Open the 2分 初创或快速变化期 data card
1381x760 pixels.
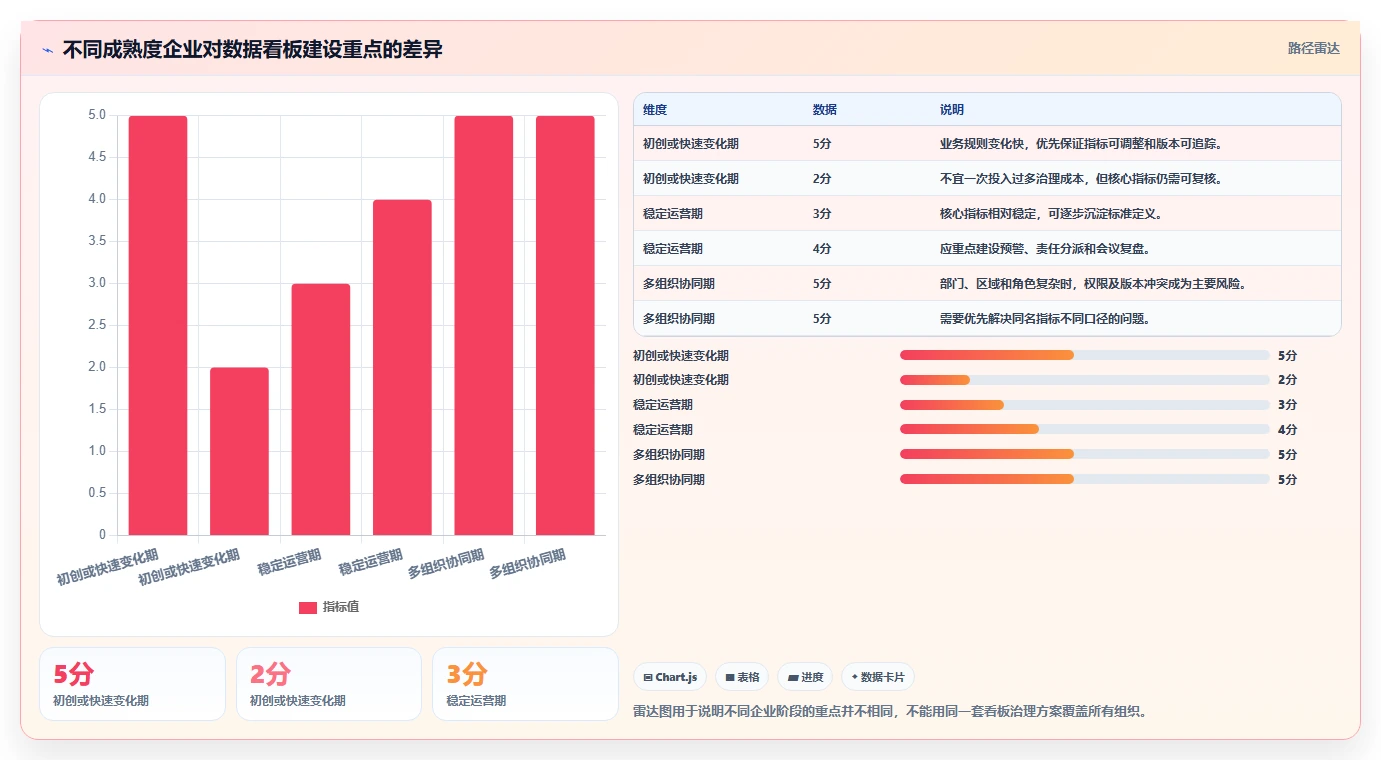pos(329,684)
